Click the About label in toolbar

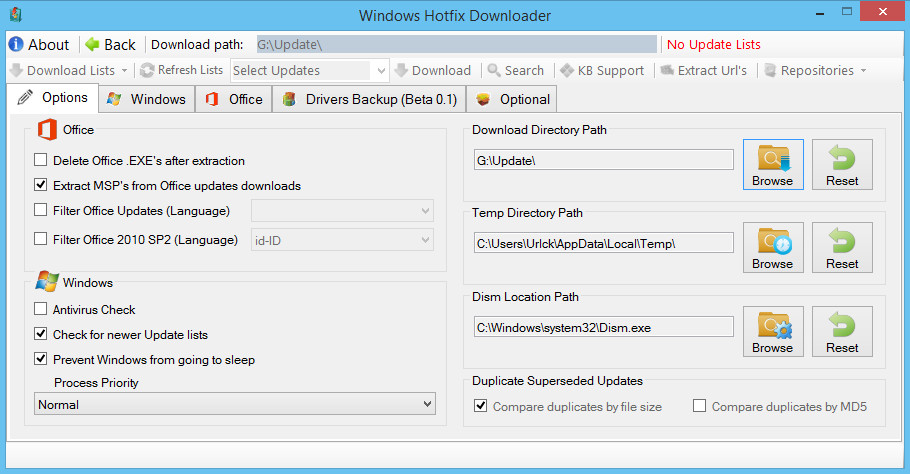[49, 45]
